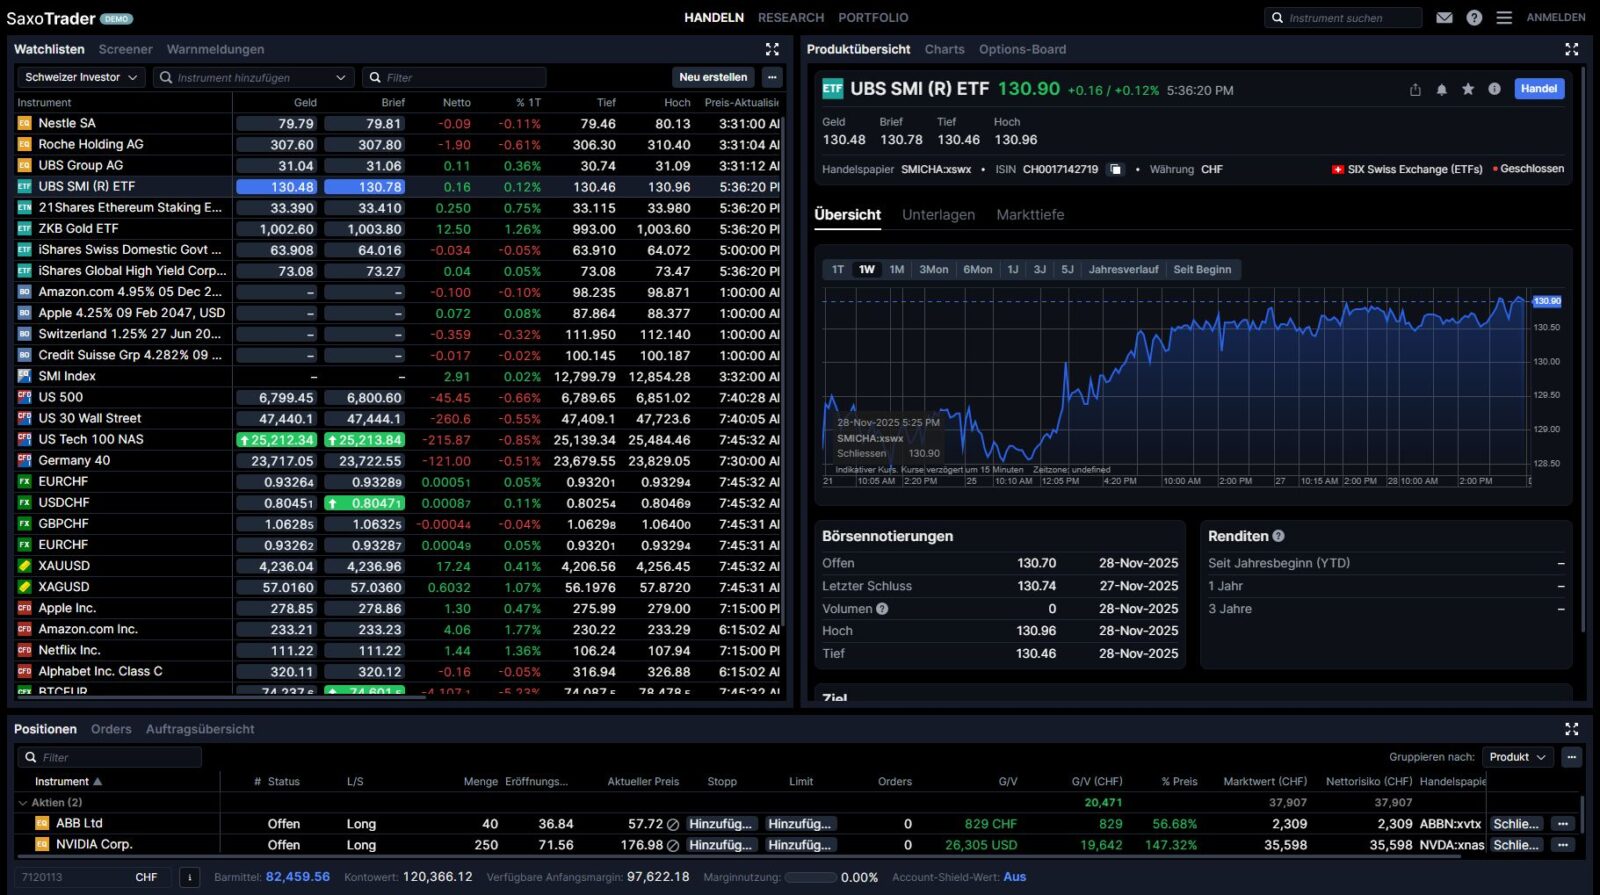Add UBS SMI ETF to favorites star
Screen dimensions: 1600x895
(x=1468, y=89)
